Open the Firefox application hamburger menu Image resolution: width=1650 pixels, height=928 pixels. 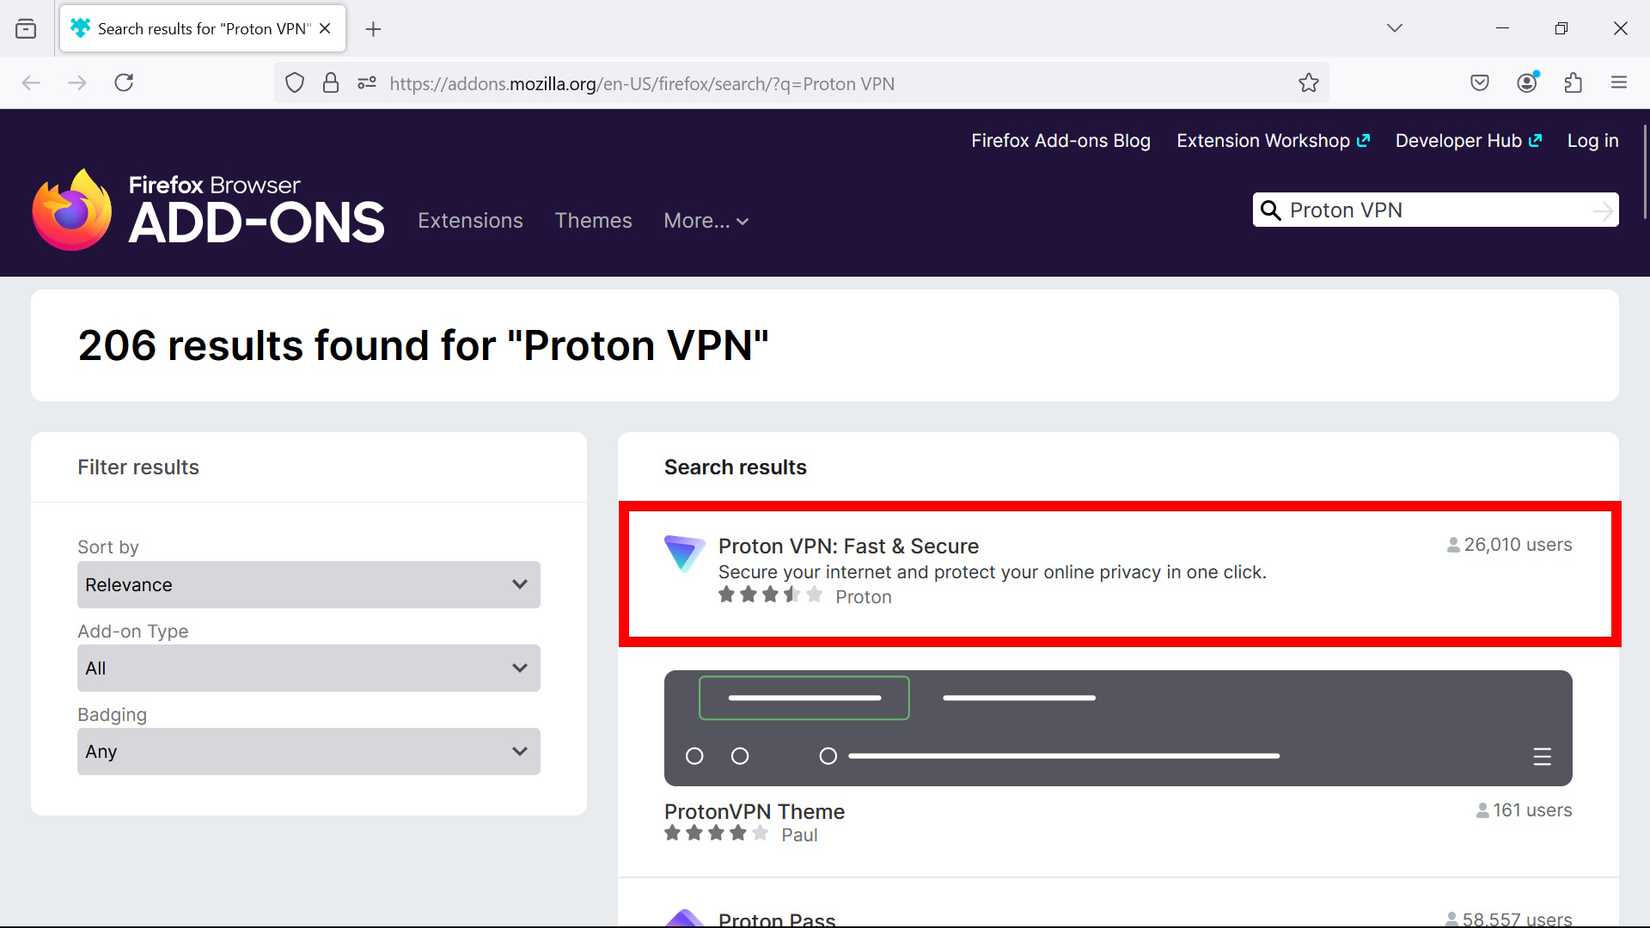point(1619,83)
